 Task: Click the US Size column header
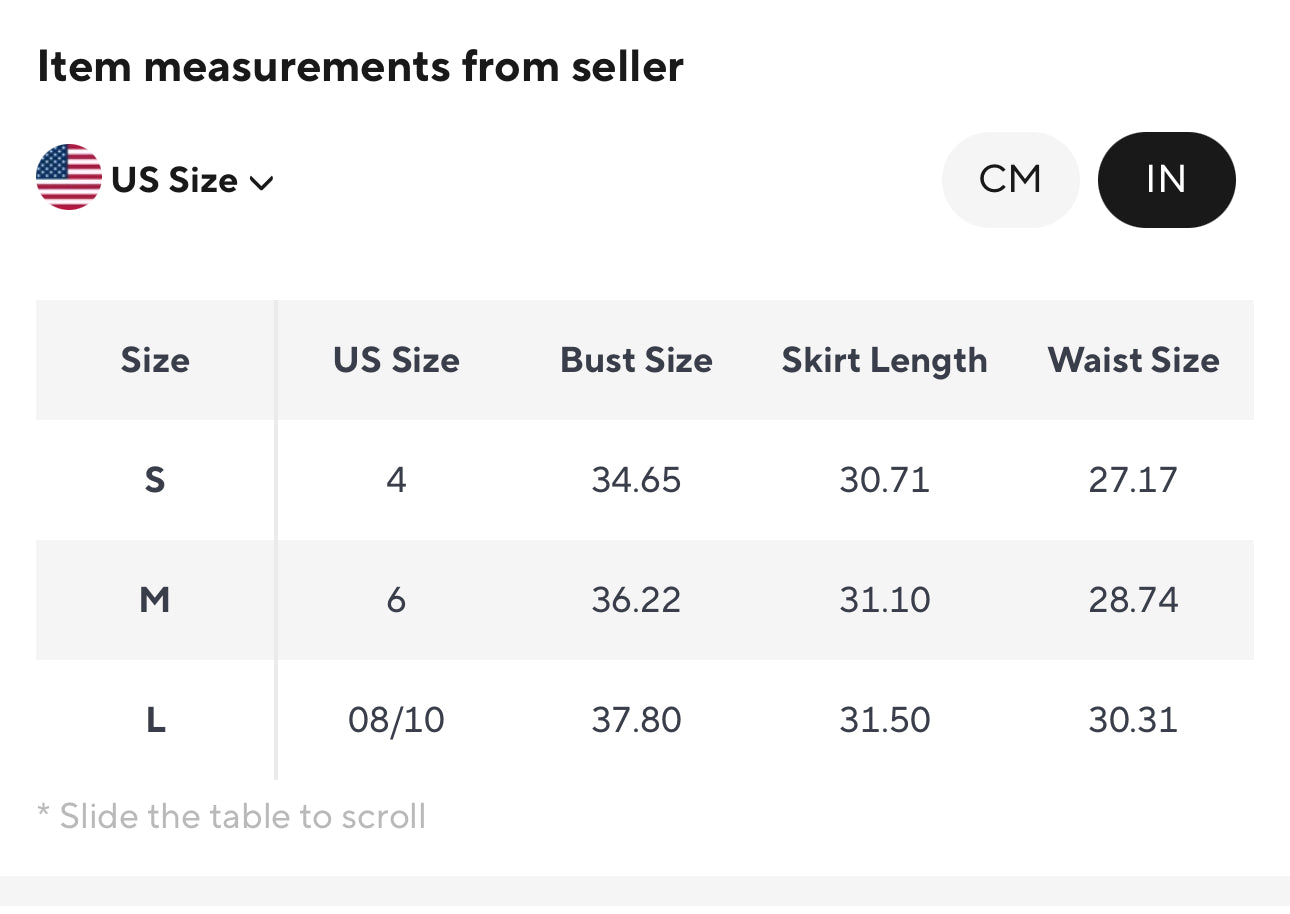(396, 360)
